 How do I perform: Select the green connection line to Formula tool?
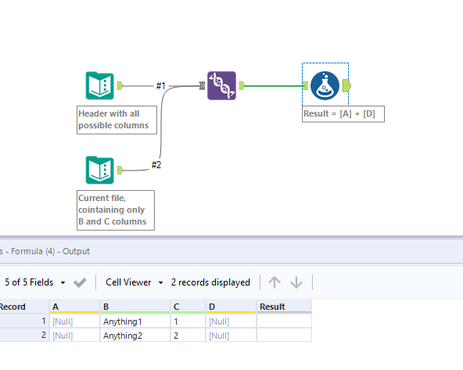[x=273, y=86]
